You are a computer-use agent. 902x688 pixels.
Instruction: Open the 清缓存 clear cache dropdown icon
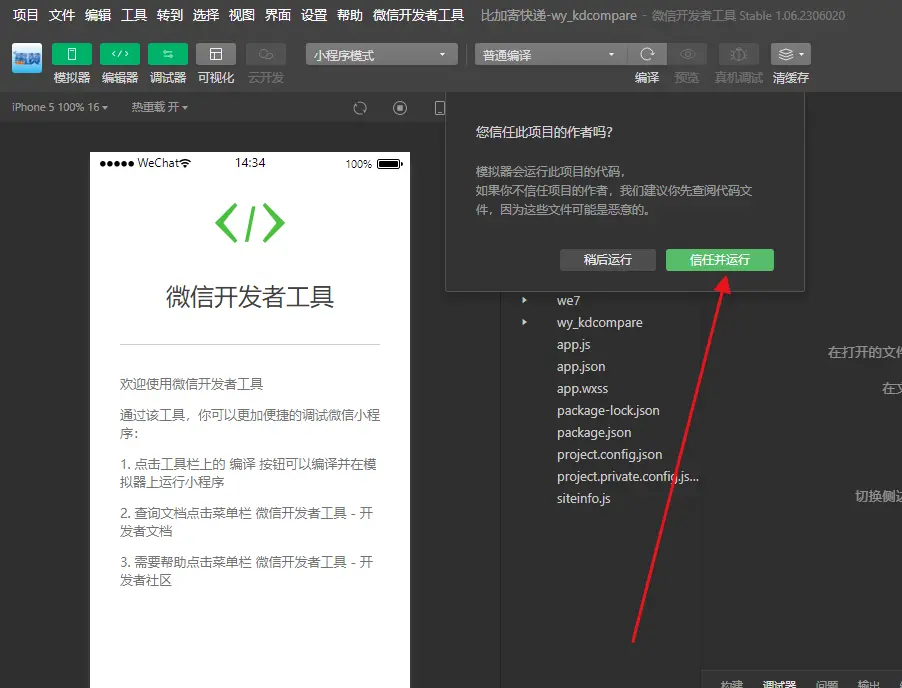pos(791,54)
